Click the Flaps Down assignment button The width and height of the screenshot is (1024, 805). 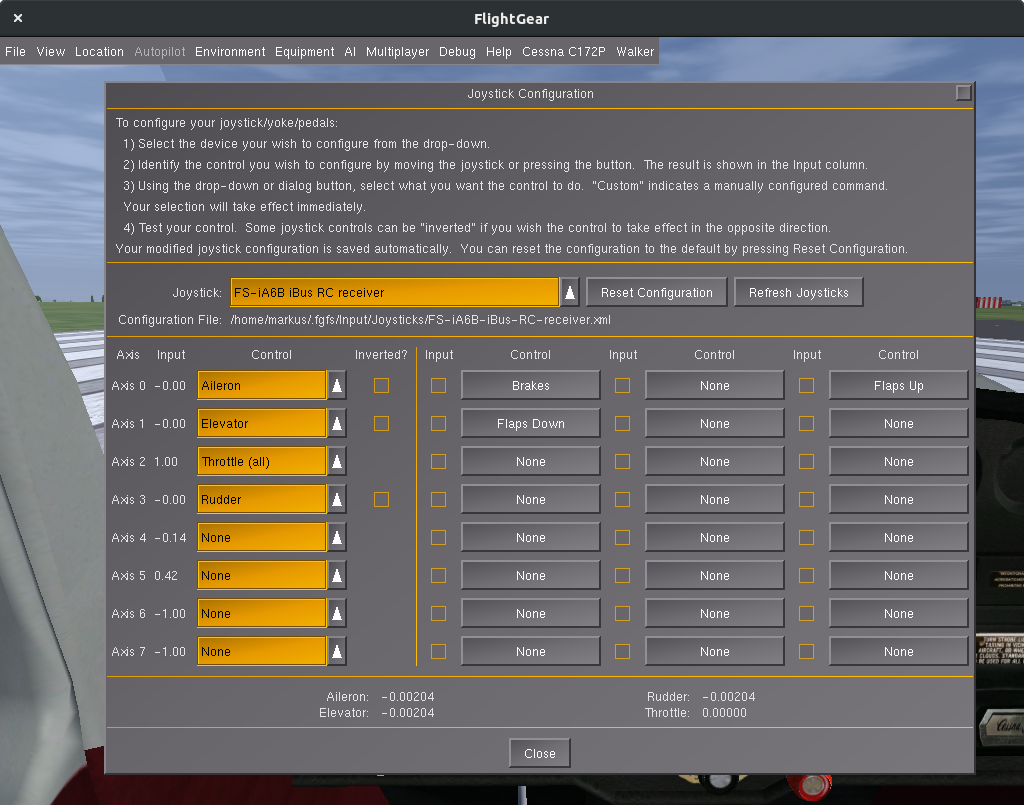point(530,423)
